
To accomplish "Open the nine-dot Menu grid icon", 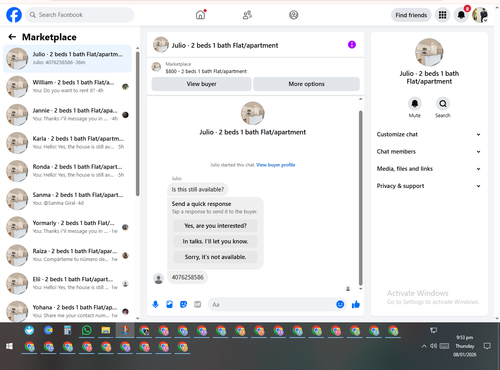I will 442,15.
